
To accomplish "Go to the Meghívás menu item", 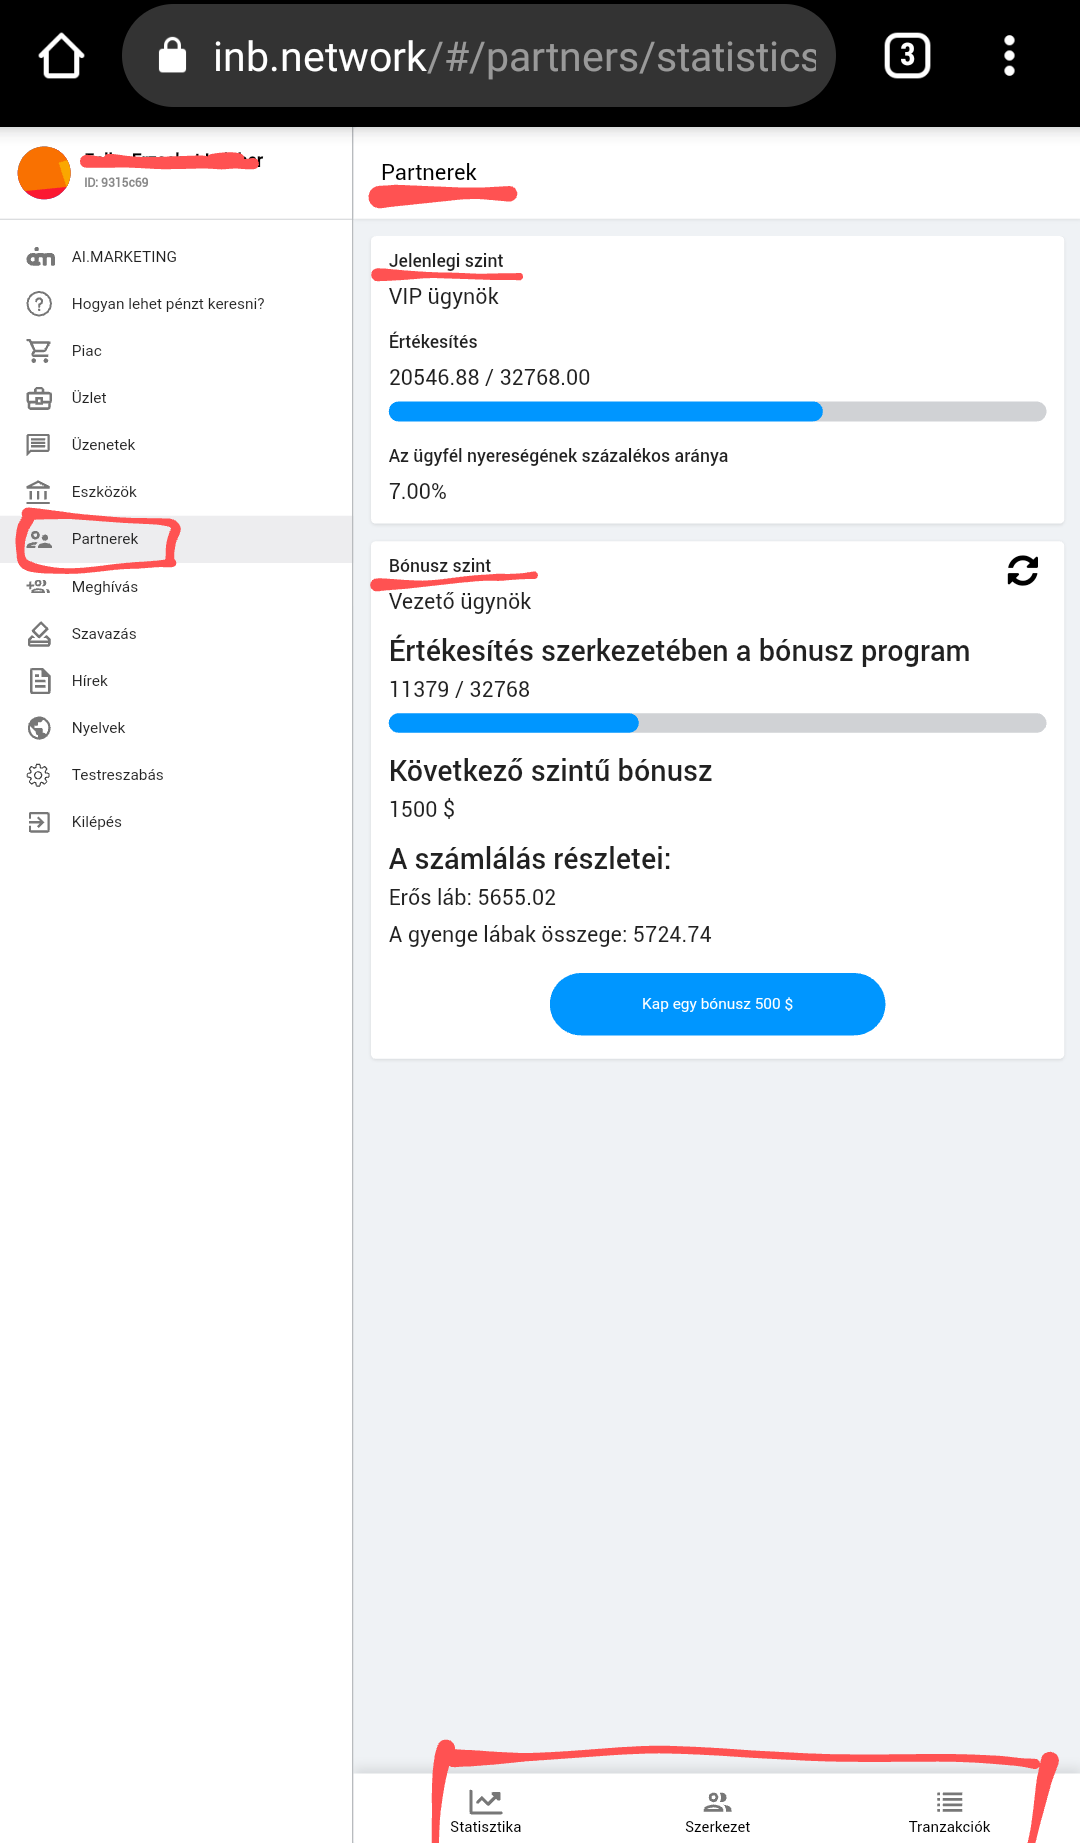I will point(105,587).
